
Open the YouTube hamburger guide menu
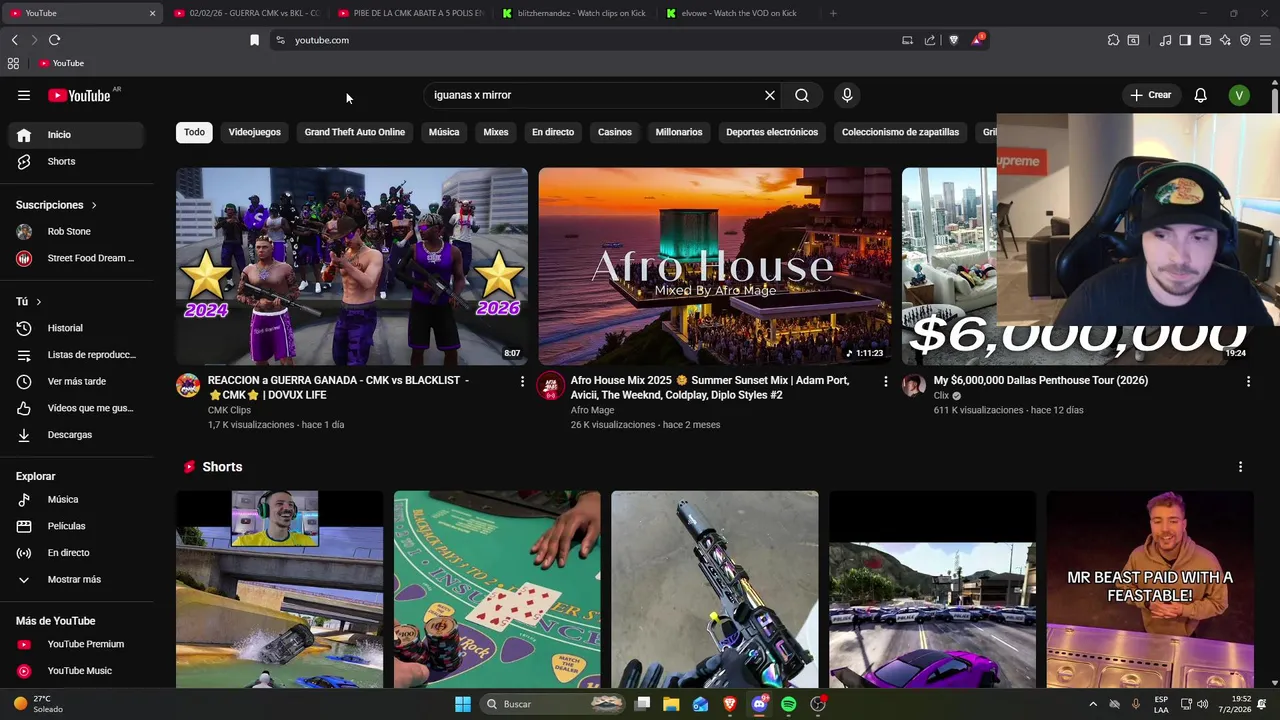(x=24, y=95)
